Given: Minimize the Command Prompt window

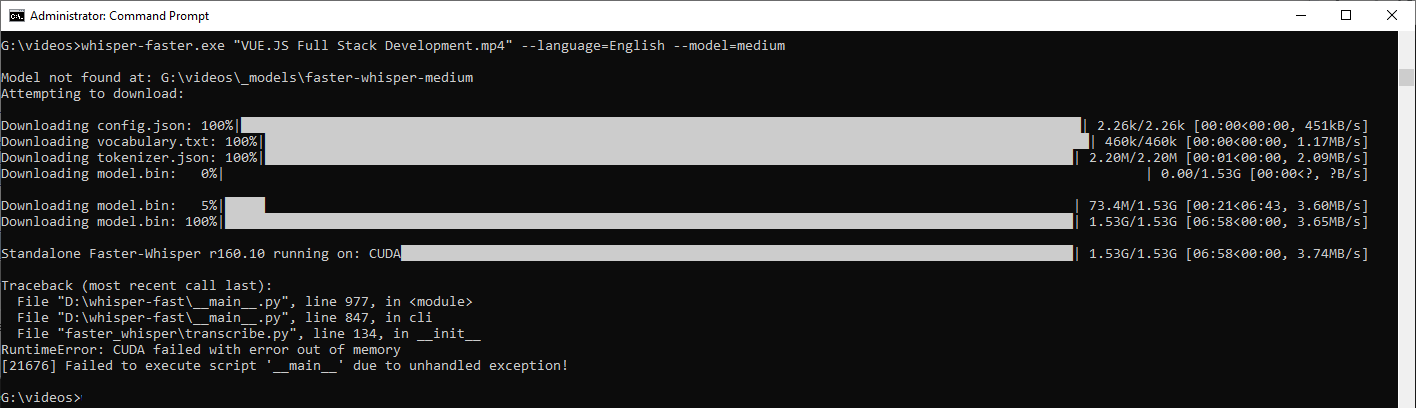Looking at the screenshot, I should coord(1300,15).
